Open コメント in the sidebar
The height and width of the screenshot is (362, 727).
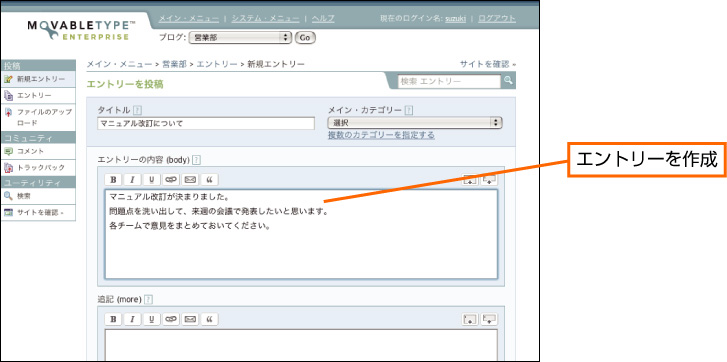tap(38, 151)
